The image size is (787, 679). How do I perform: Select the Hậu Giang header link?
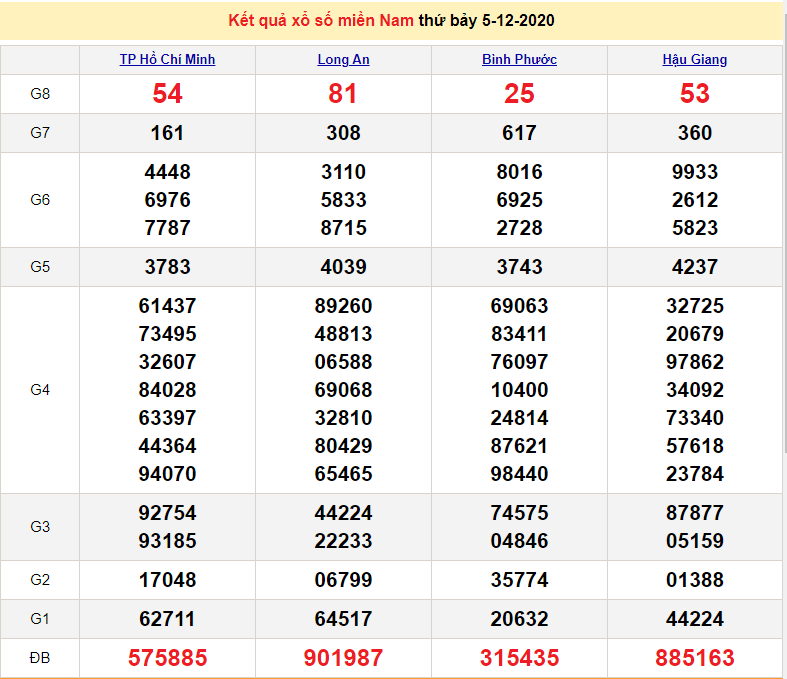click(x=694, y=59)
